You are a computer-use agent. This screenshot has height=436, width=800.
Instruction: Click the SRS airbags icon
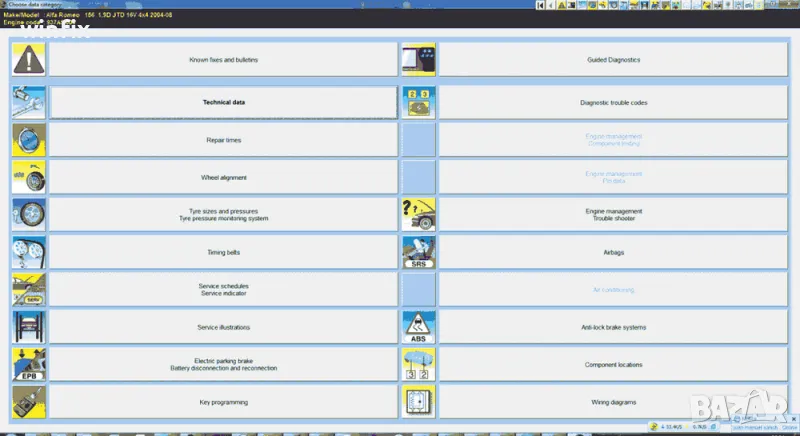click(x=418, y=252)
